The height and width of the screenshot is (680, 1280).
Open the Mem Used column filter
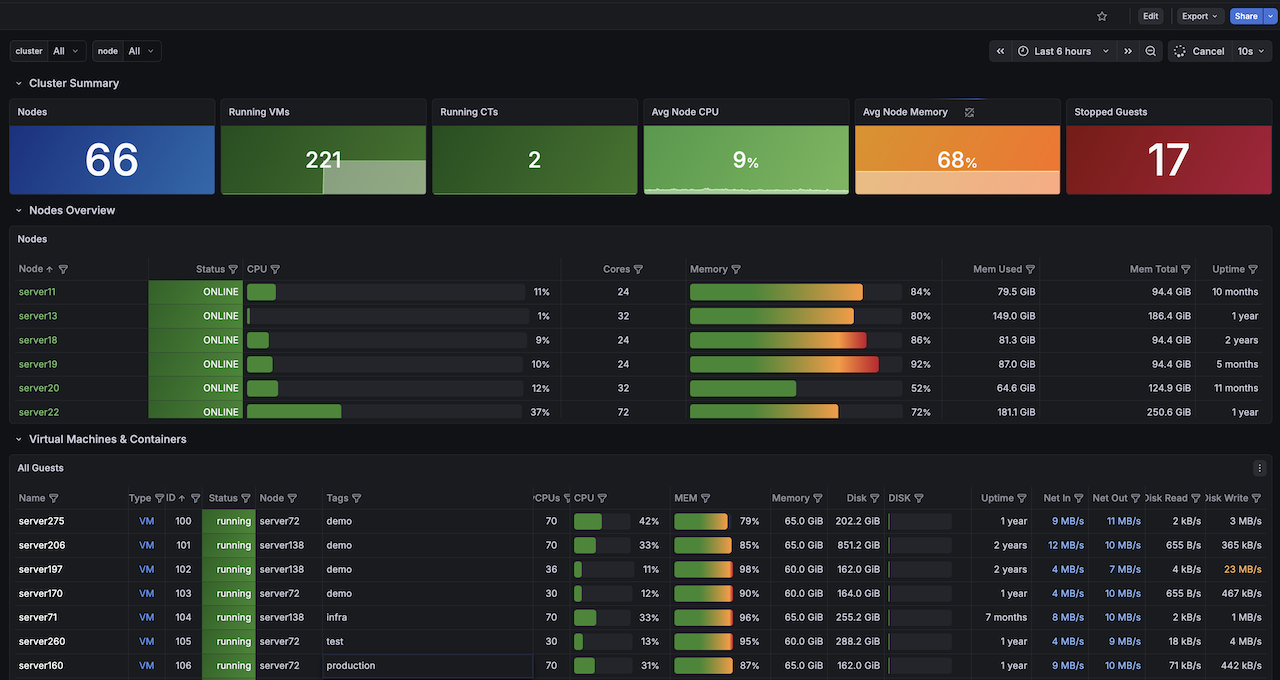1031,269
